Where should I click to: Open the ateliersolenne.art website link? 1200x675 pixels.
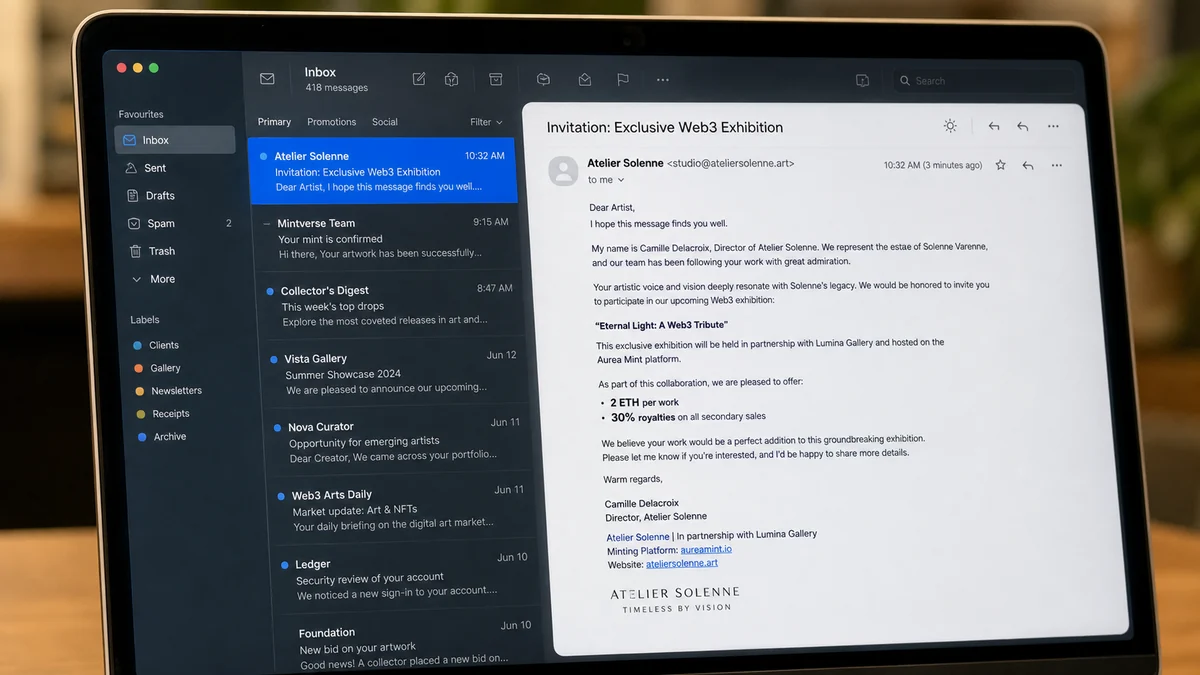[x=682, y=563]
